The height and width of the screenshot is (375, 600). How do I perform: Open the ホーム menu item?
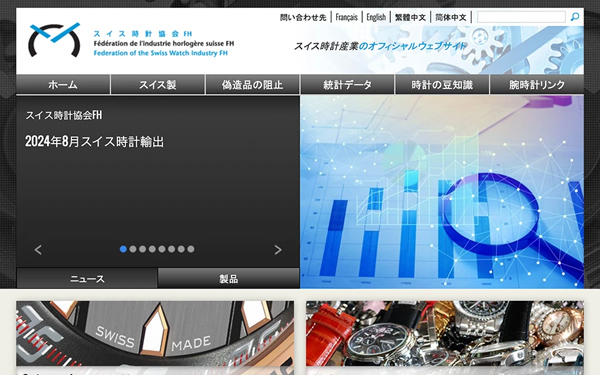click(x=63, y=85)
